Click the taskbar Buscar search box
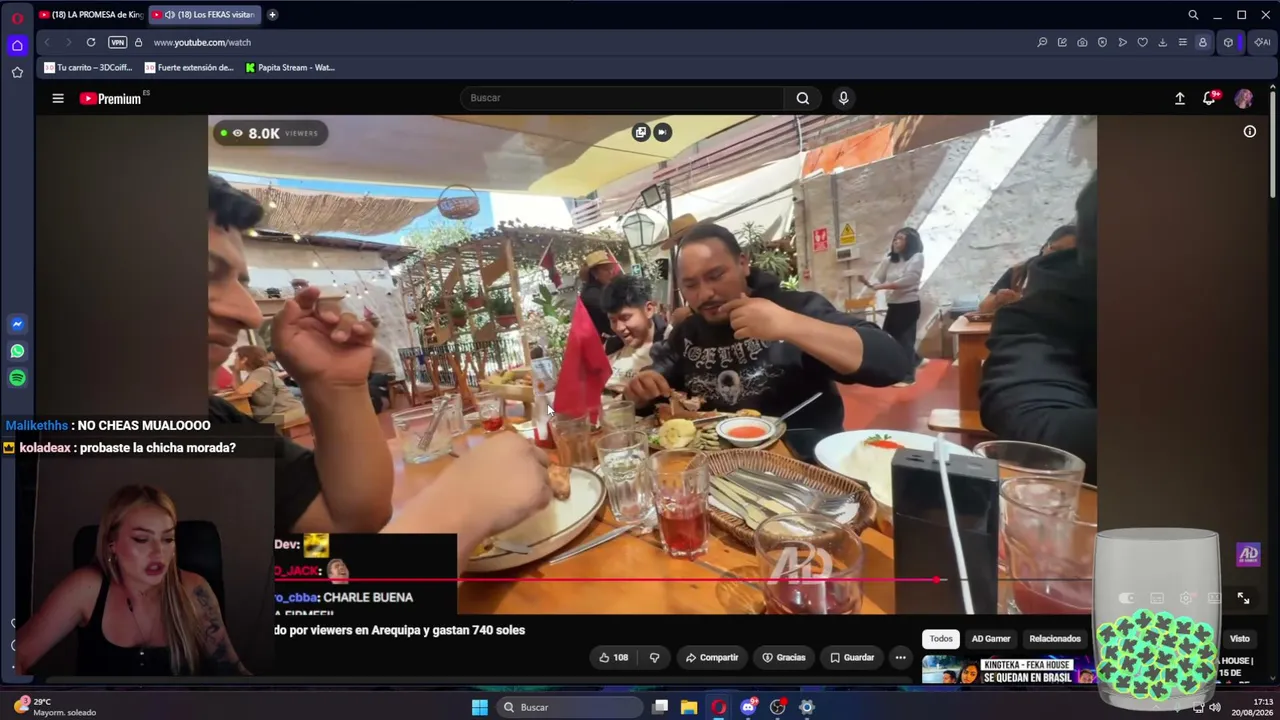The image size is (1280, 720). coord(570,707)
